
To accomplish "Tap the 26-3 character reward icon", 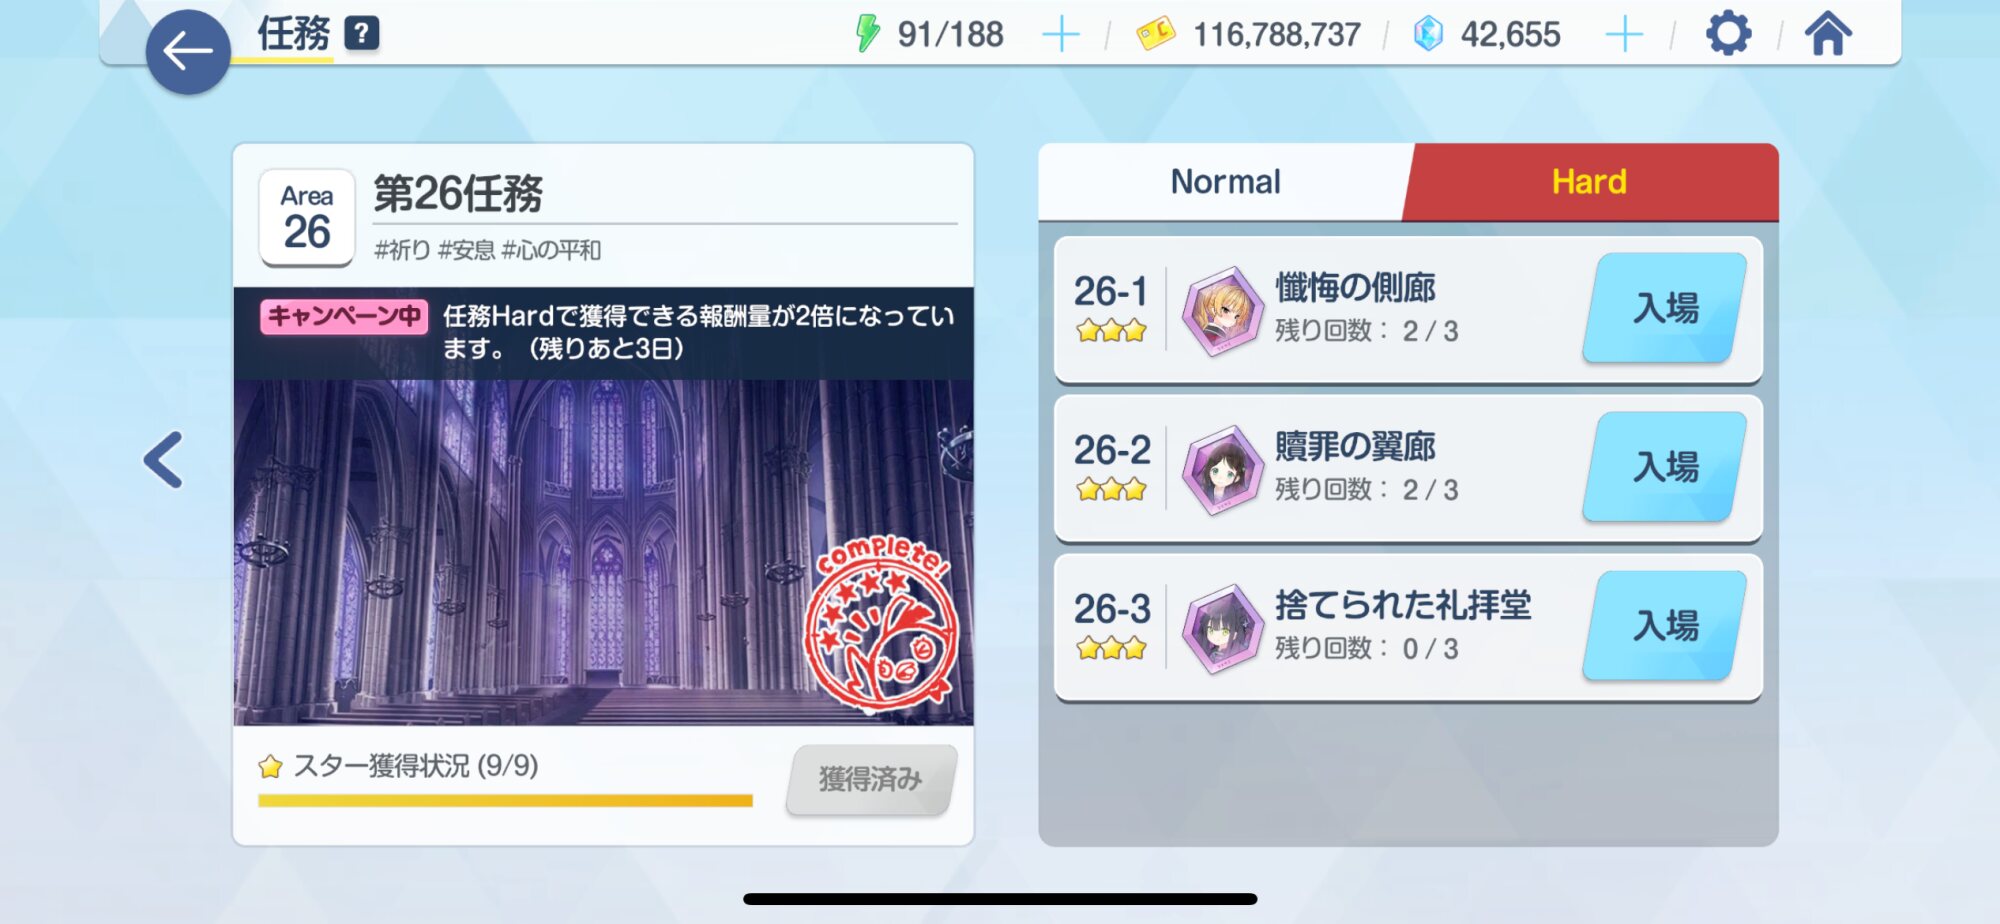I will coord(1221,629).
